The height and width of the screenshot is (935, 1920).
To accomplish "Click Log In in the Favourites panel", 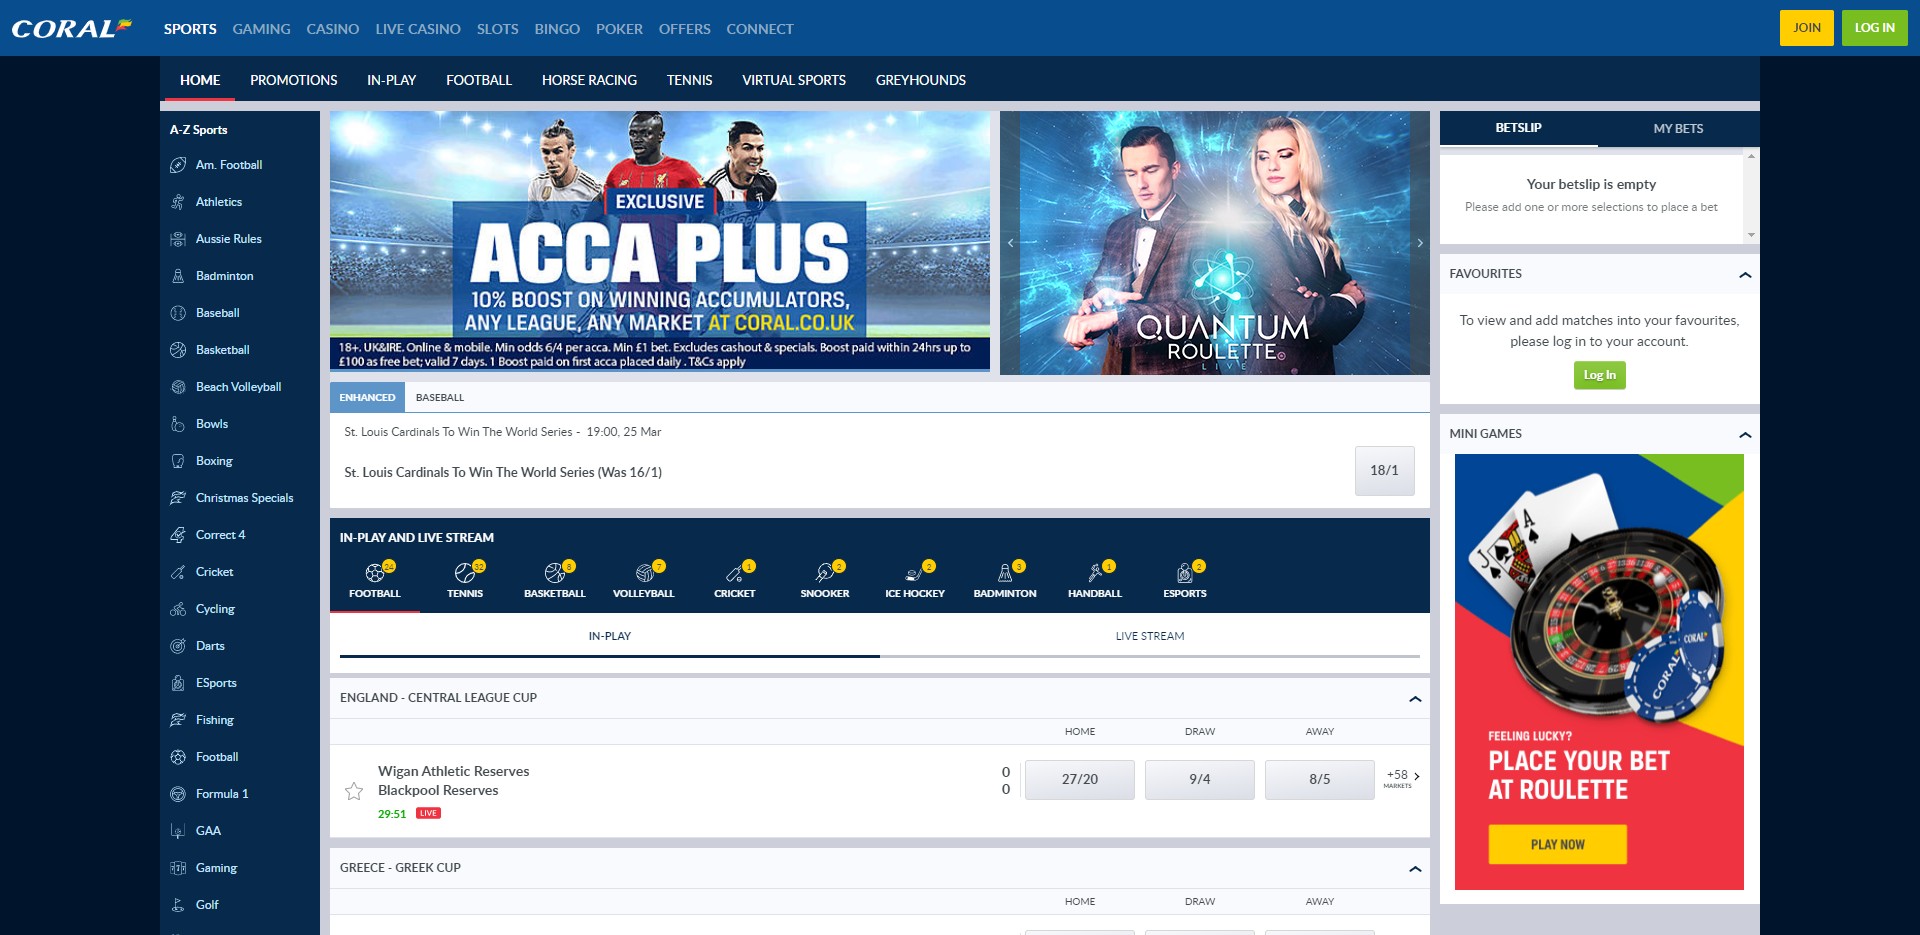I will click(1599, 375).
